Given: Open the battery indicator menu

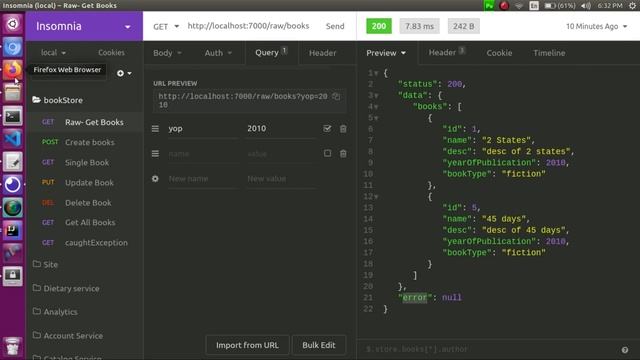Looking at the screenshot, I should 560,5.
